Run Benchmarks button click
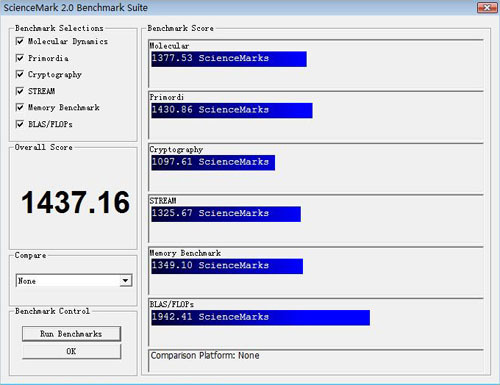 pos(71,334)
